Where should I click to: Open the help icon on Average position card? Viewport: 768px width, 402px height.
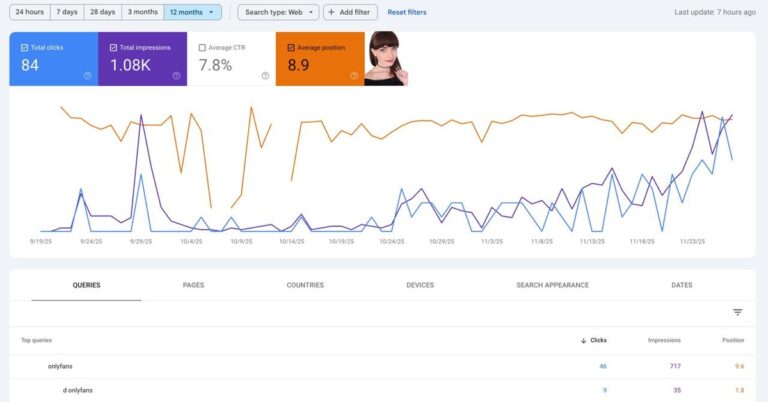(354, 76)
